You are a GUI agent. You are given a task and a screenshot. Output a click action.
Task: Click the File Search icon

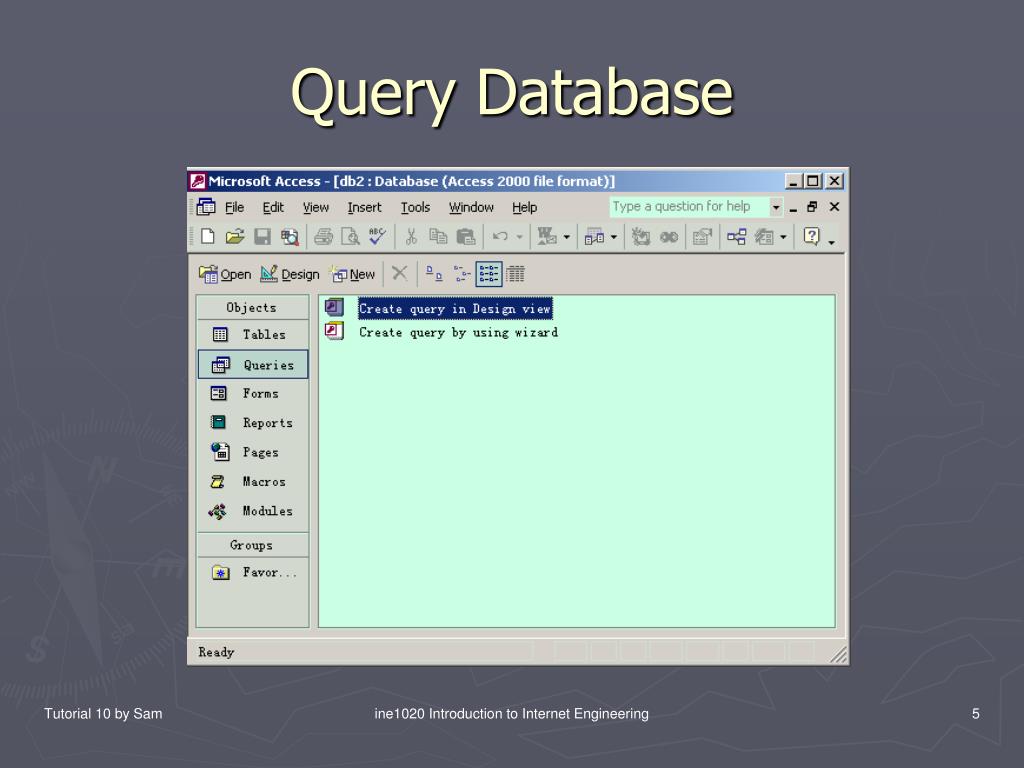[289, 237]
